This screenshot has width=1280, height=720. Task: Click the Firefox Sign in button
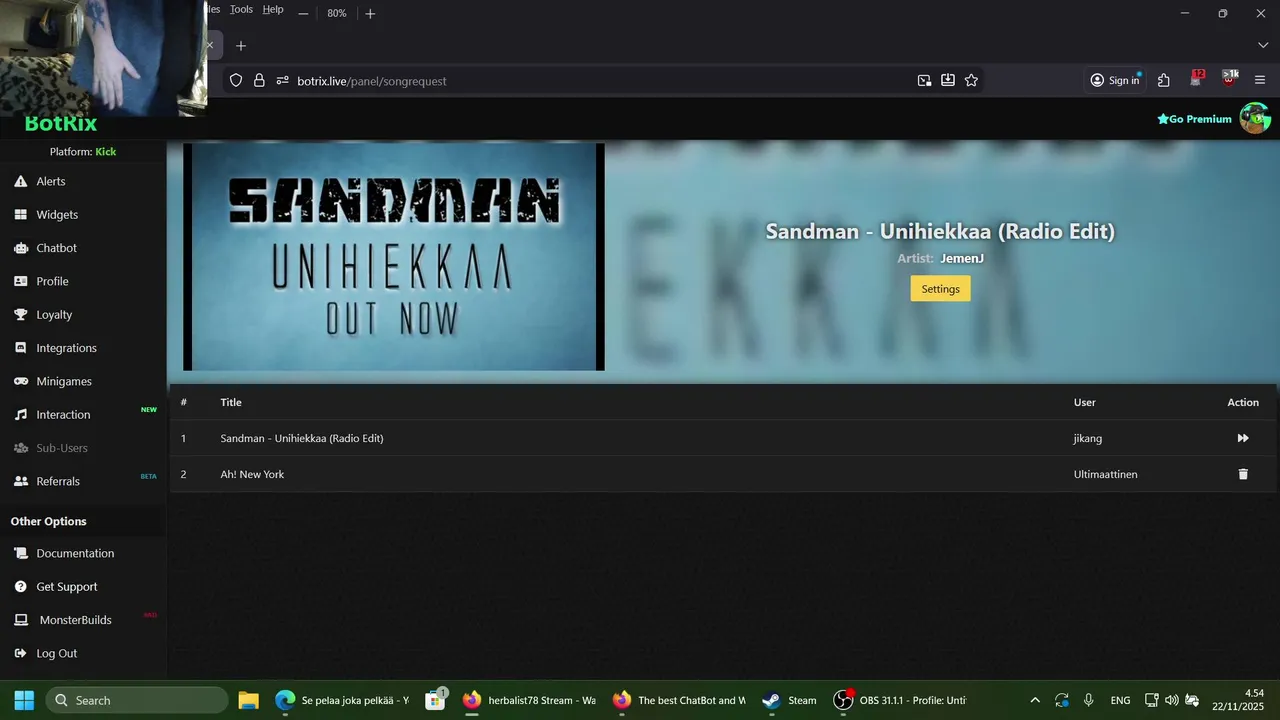tap(1115, 80)
